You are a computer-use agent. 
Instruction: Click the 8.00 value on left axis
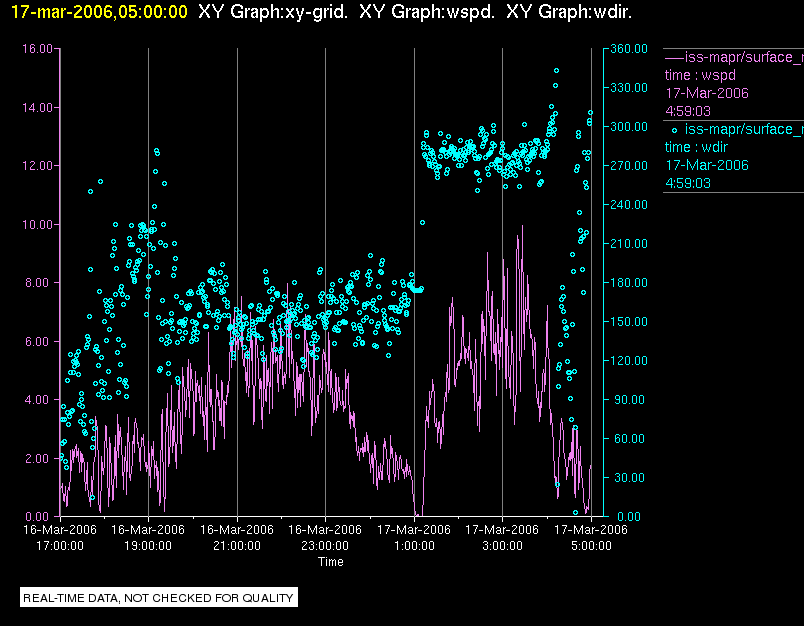[40, 283]
